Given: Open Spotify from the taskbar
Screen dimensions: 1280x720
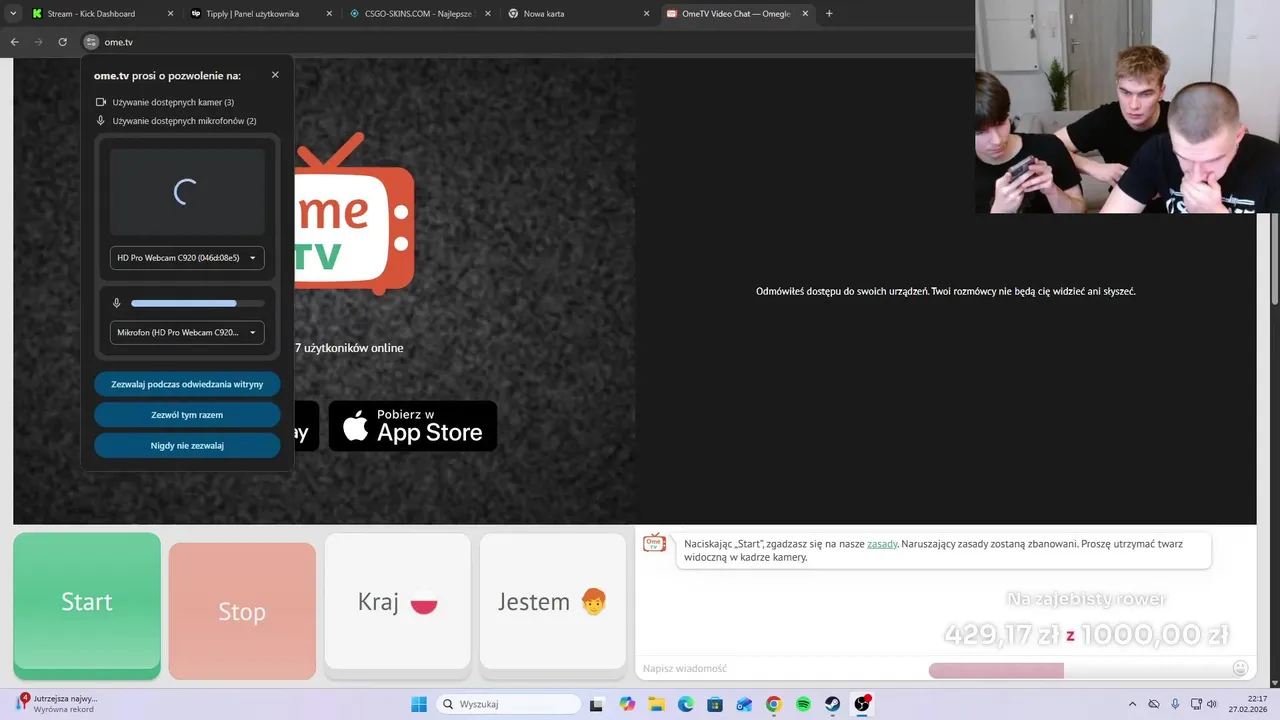Looking at the screenshot, I should click(803, 704).
